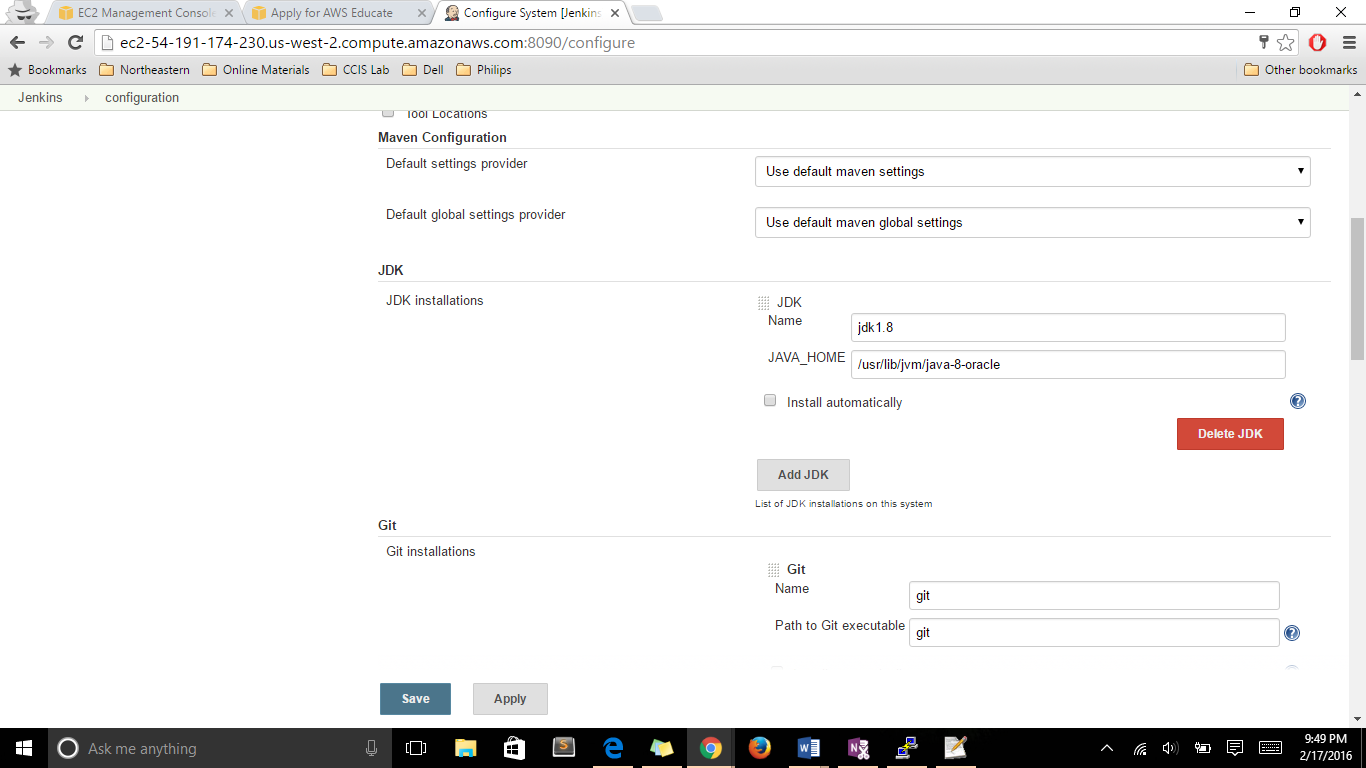Click the help icon beside Install automatically
Image resolution: width=1366 pixels, height=768 pixels.
1297,401
